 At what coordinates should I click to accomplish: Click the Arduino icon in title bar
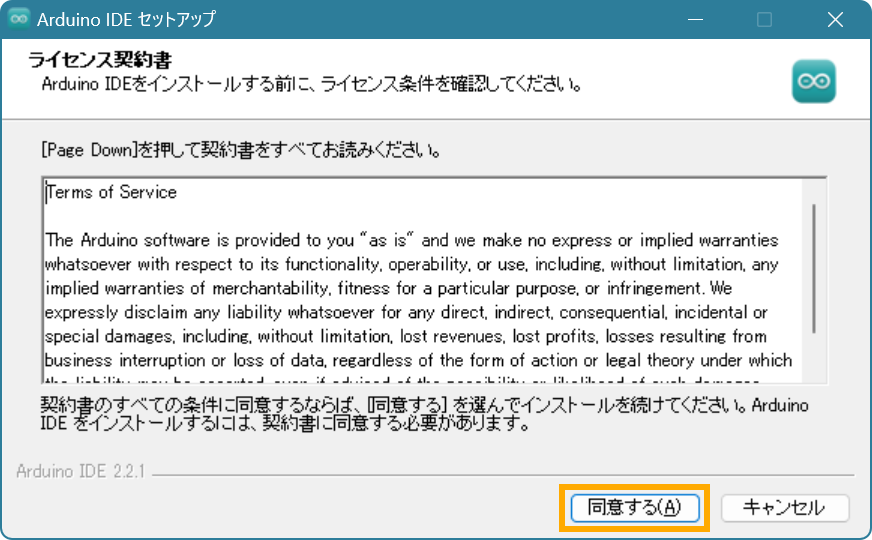coord(18,19)
